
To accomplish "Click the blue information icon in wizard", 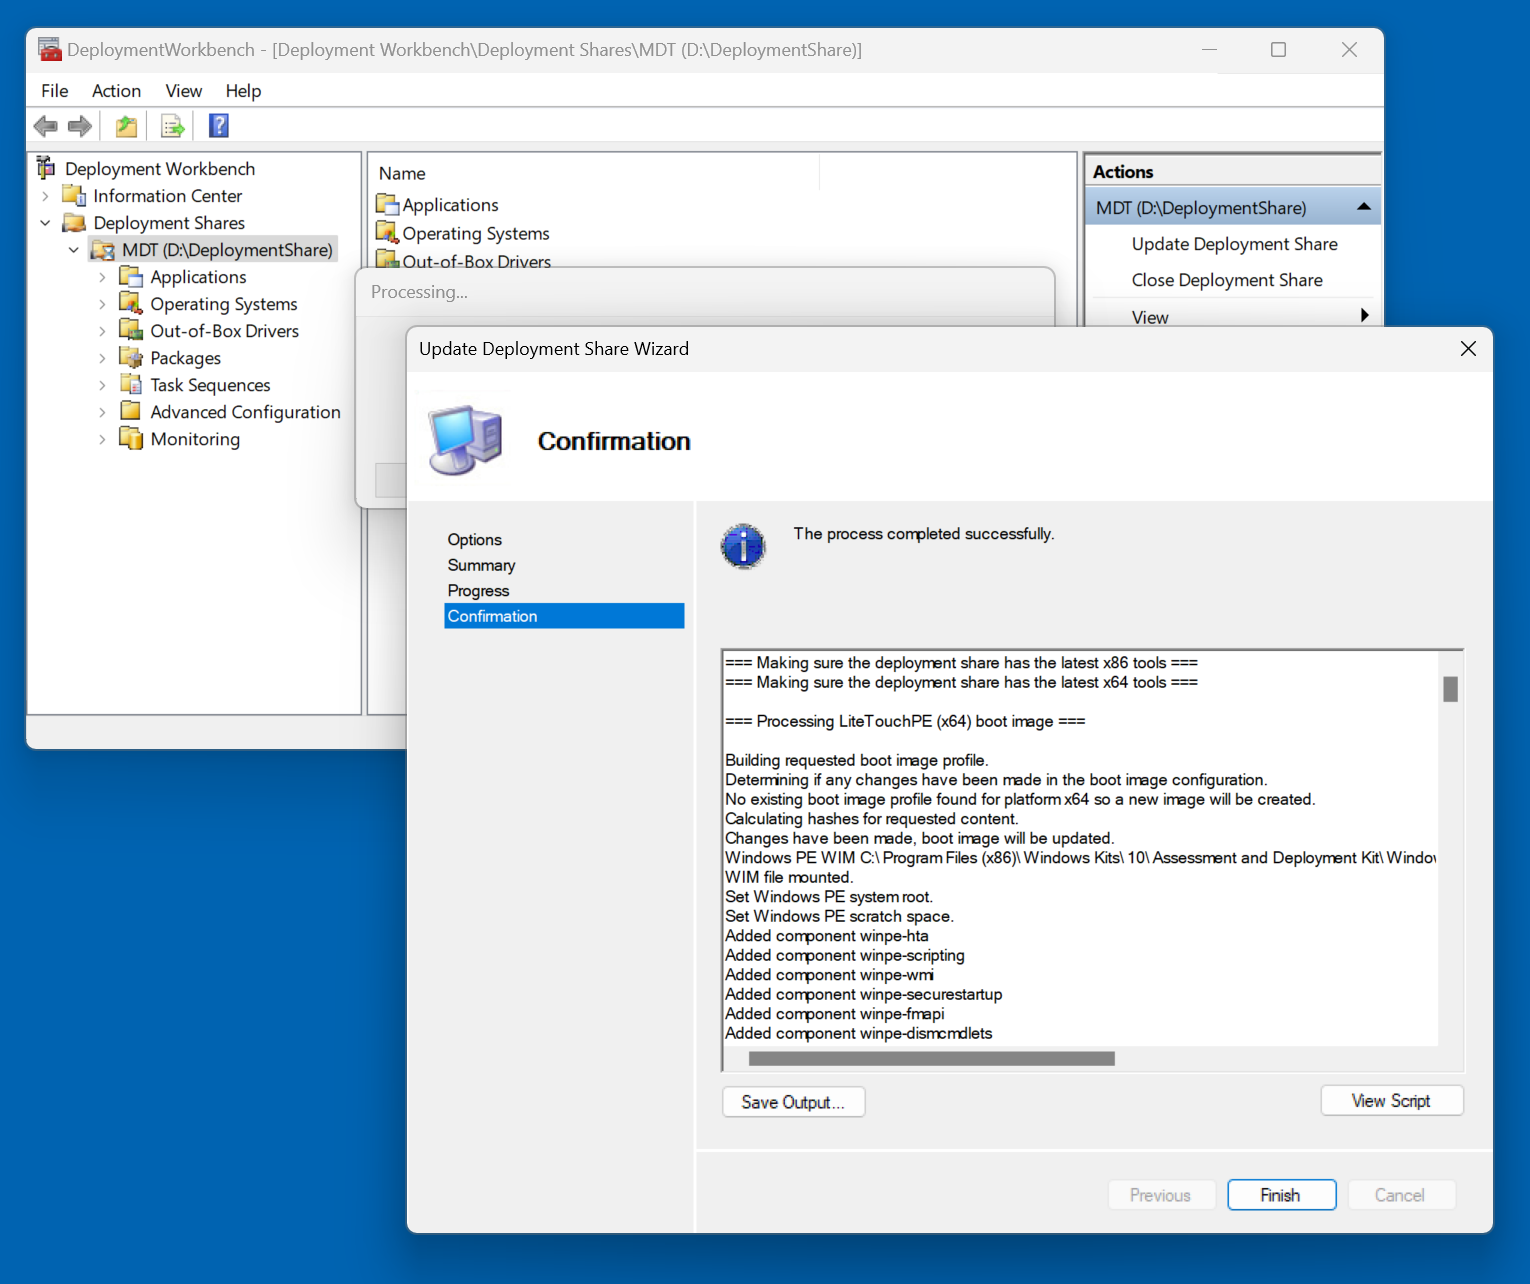I will pyautogui.click(x=743, y=546).
